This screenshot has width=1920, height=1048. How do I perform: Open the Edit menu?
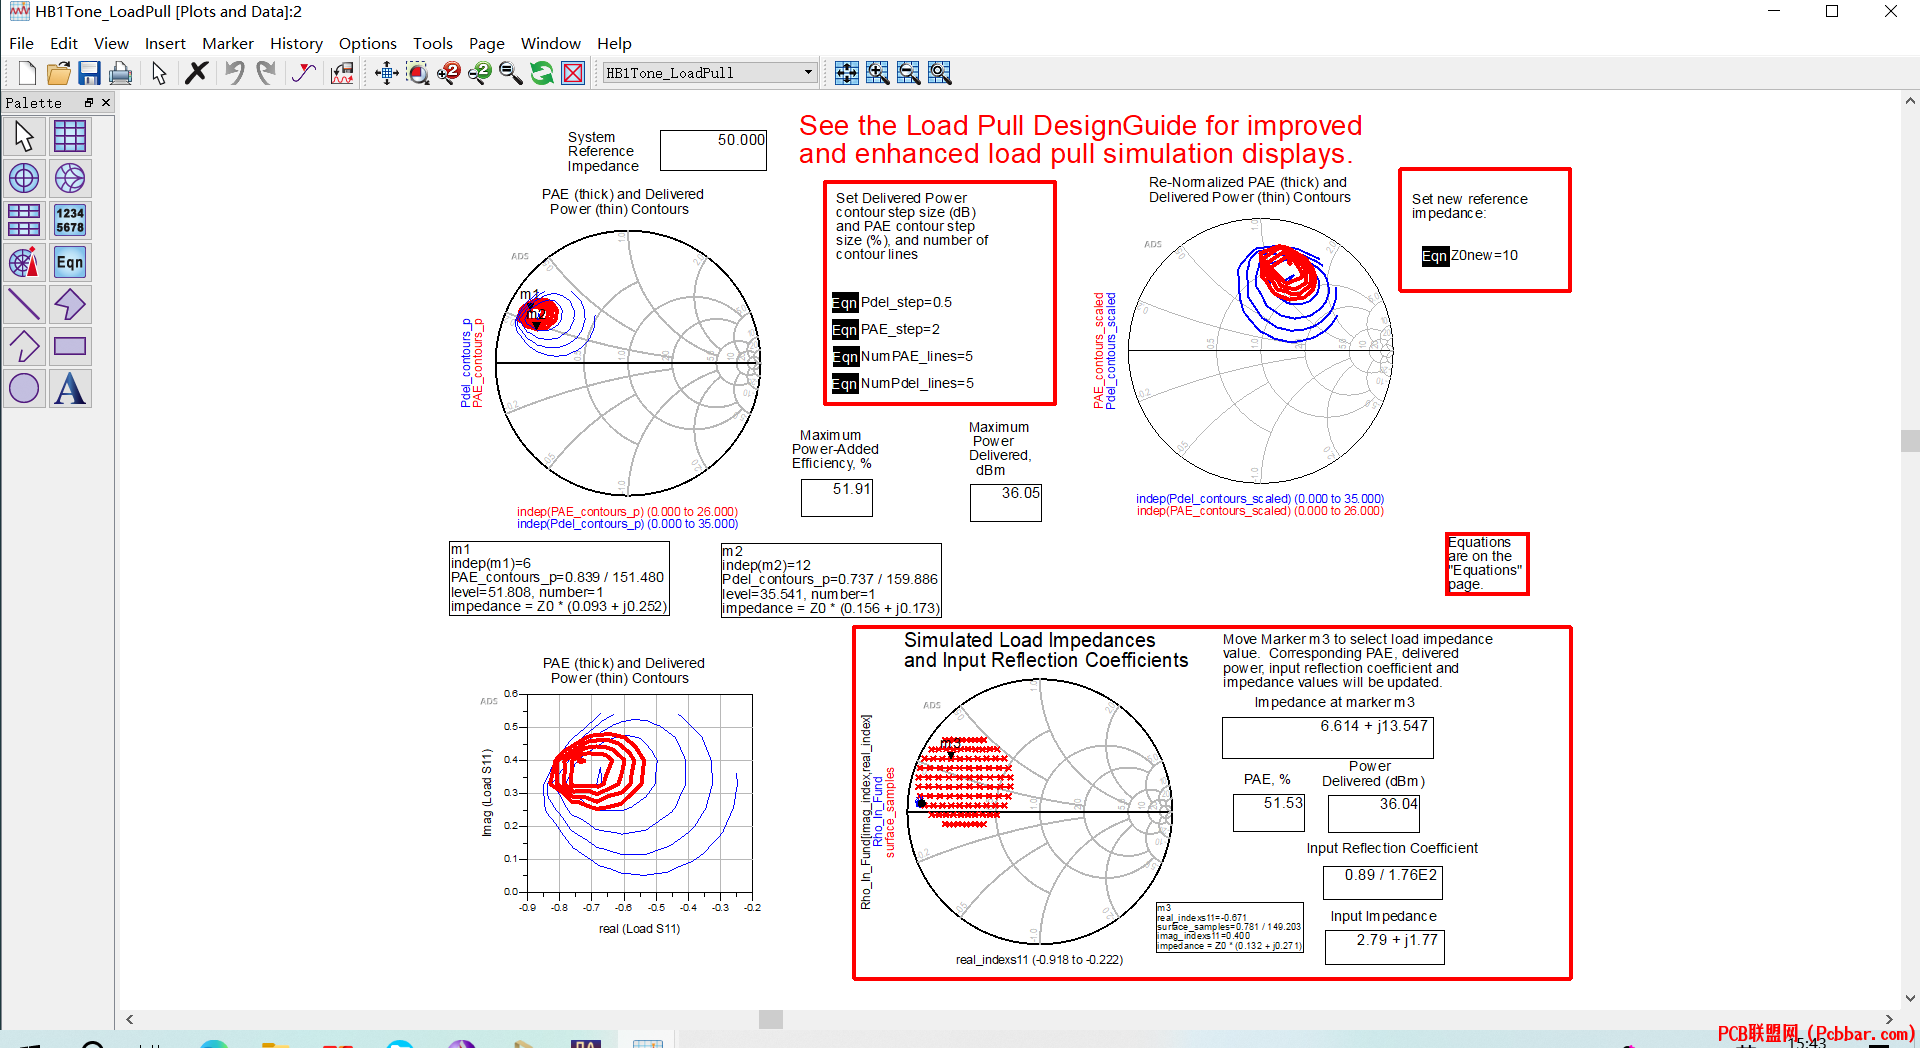(63, 43)
